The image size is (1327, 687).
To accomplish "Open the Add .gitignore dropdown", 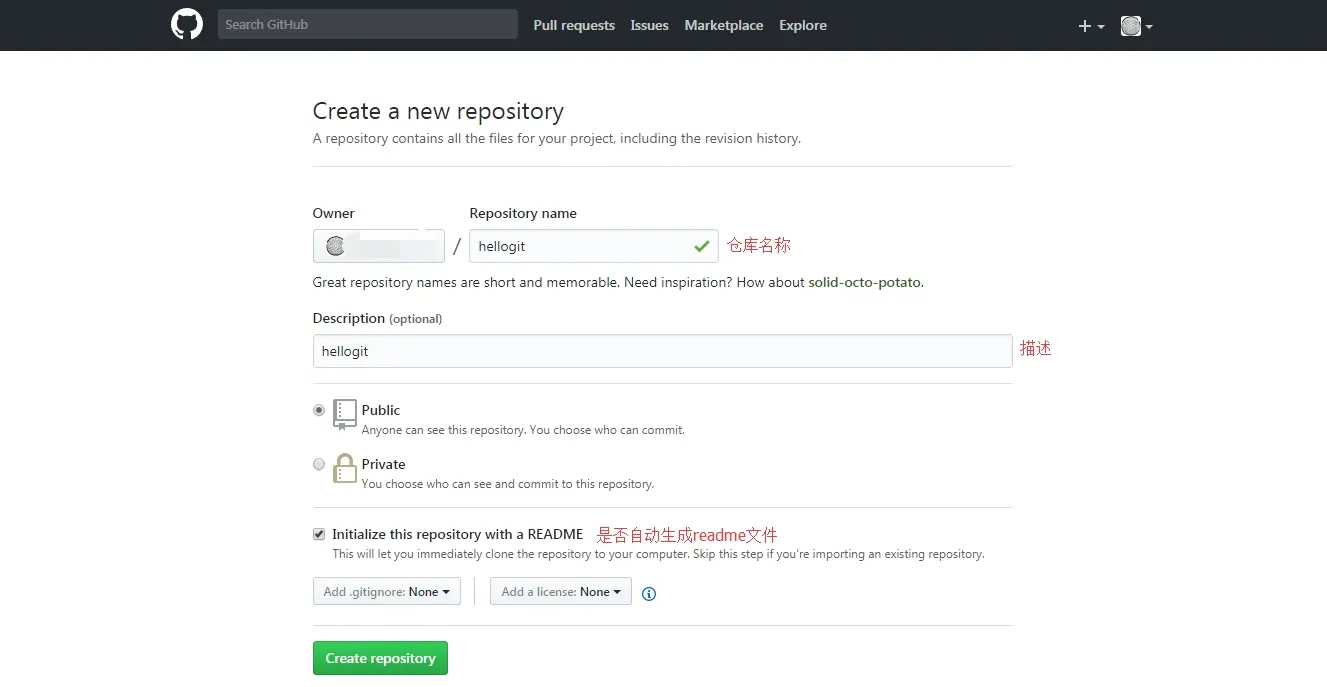I will click(387, 592).
